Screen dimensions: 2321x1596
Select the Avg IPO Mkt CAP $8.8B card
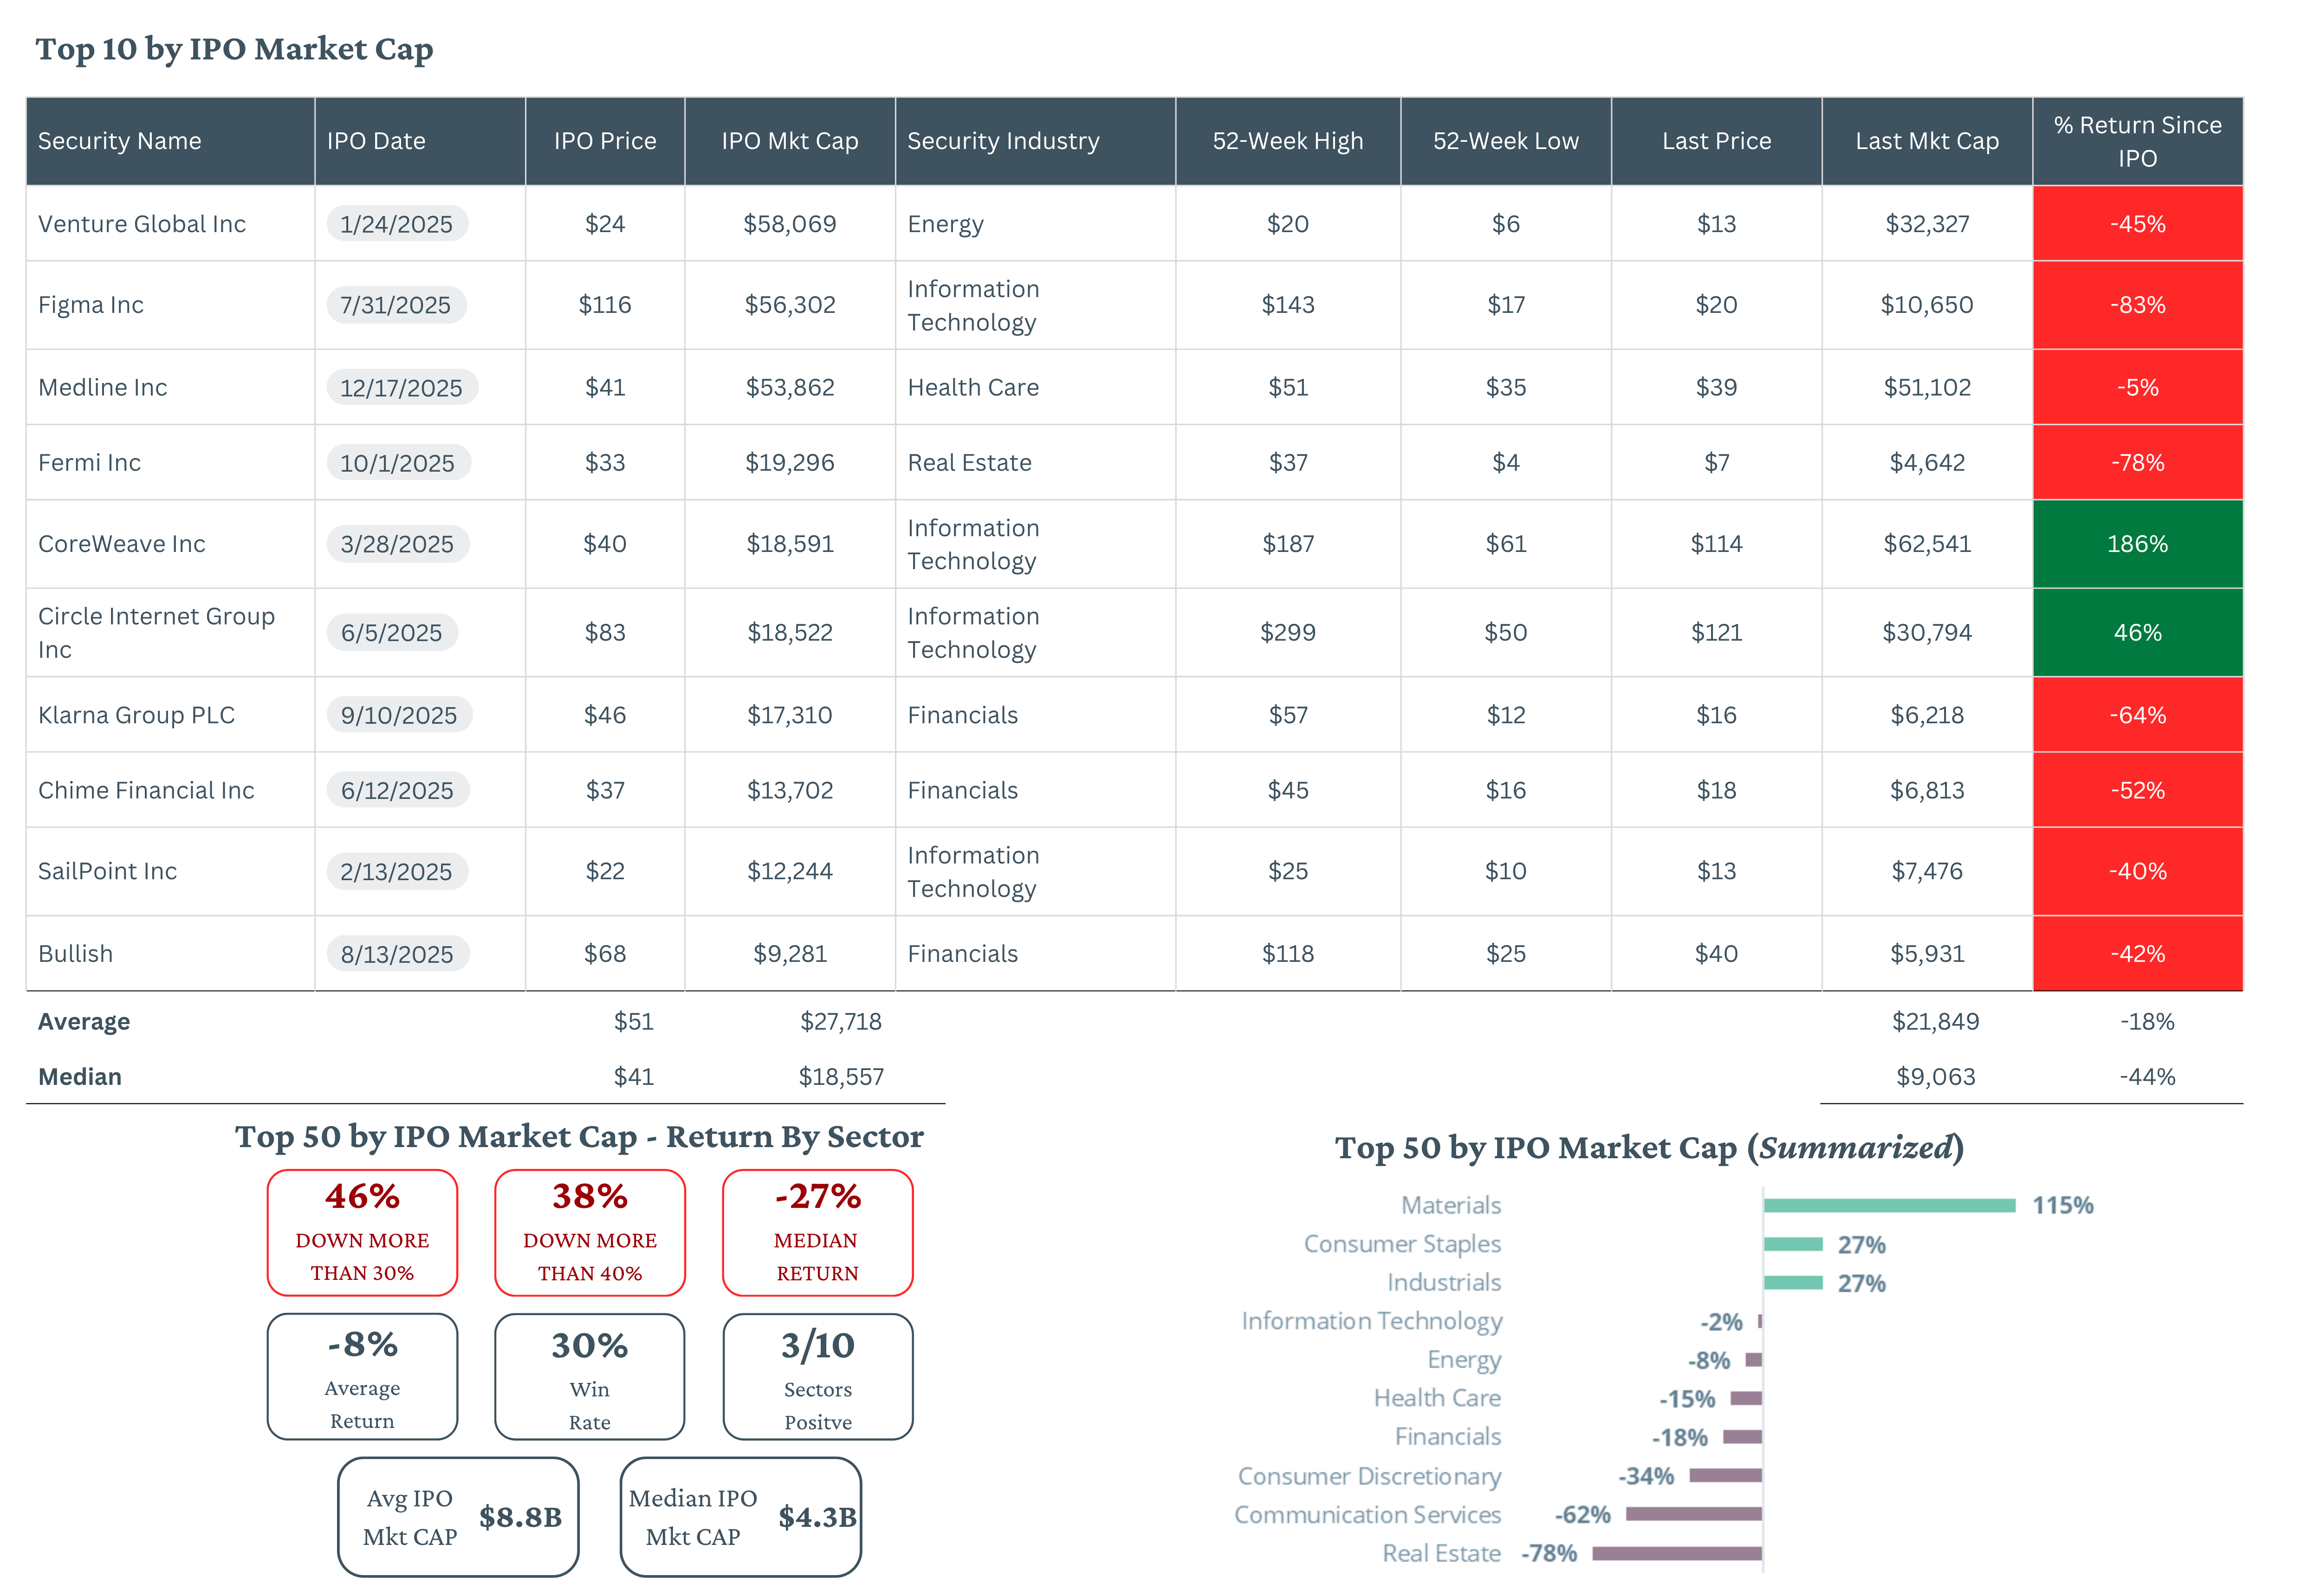[459, 1517]
